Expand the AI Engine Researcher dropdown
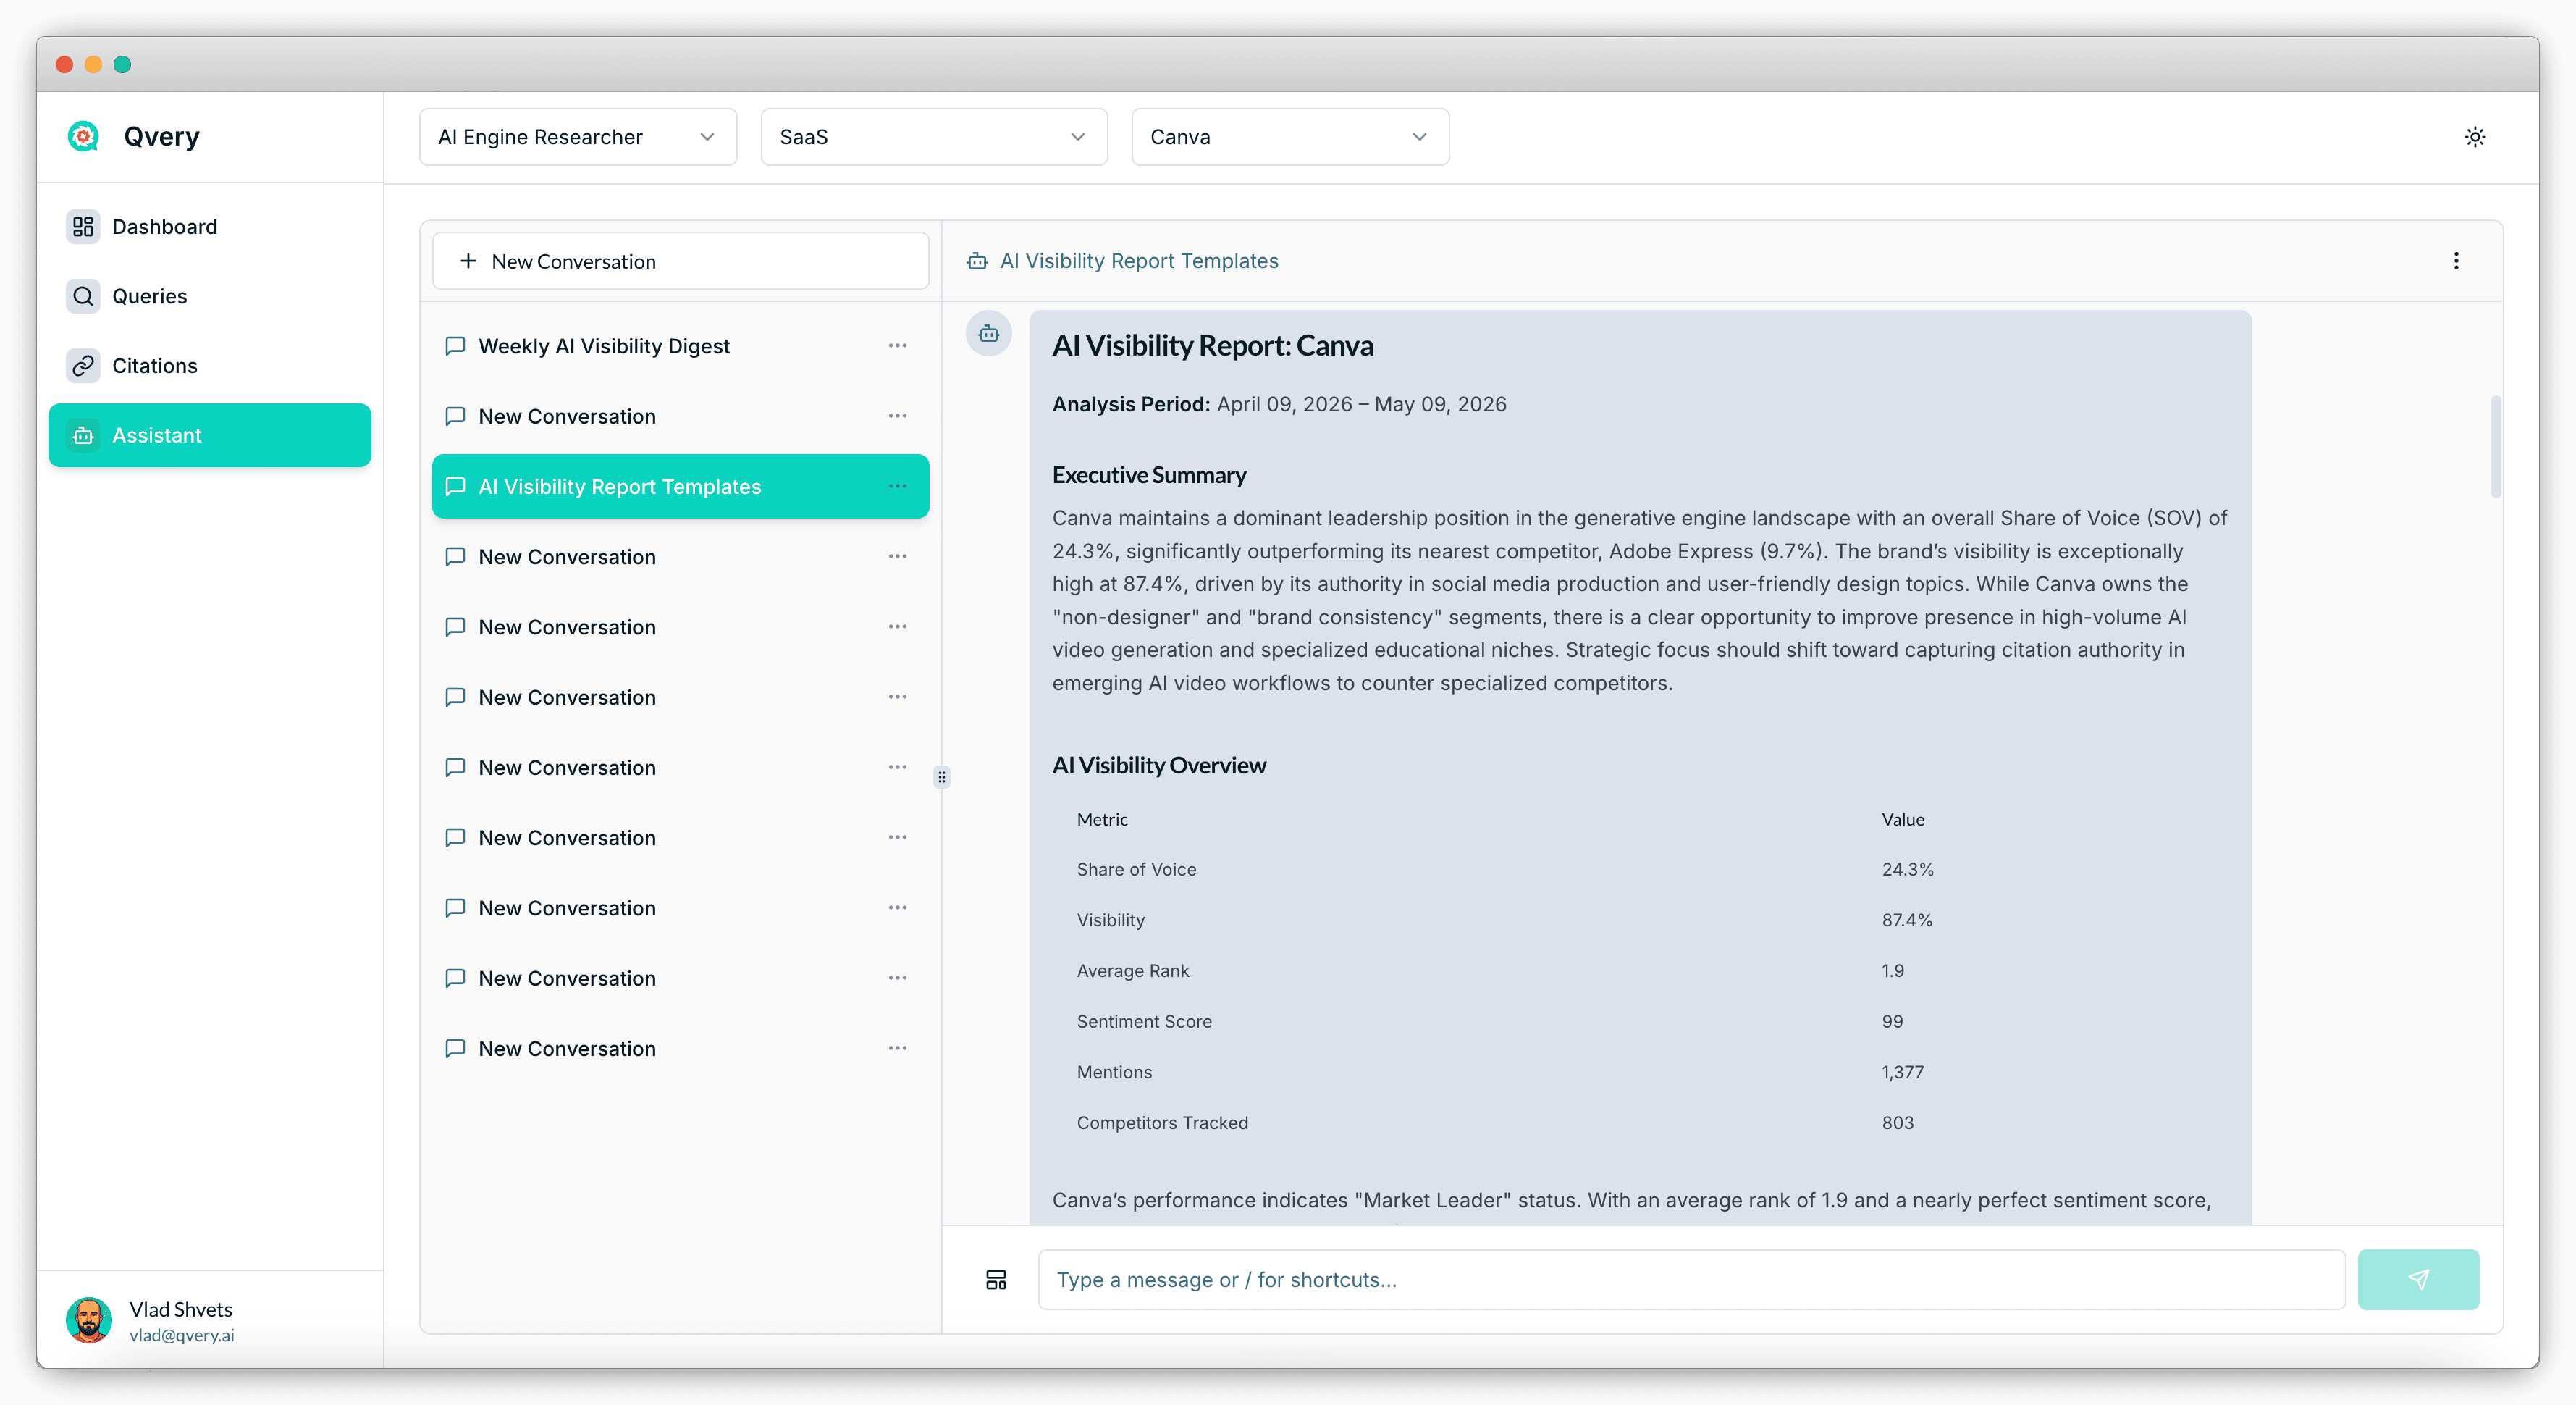This screenshot has height=1405, width=2576. (578, 137)
